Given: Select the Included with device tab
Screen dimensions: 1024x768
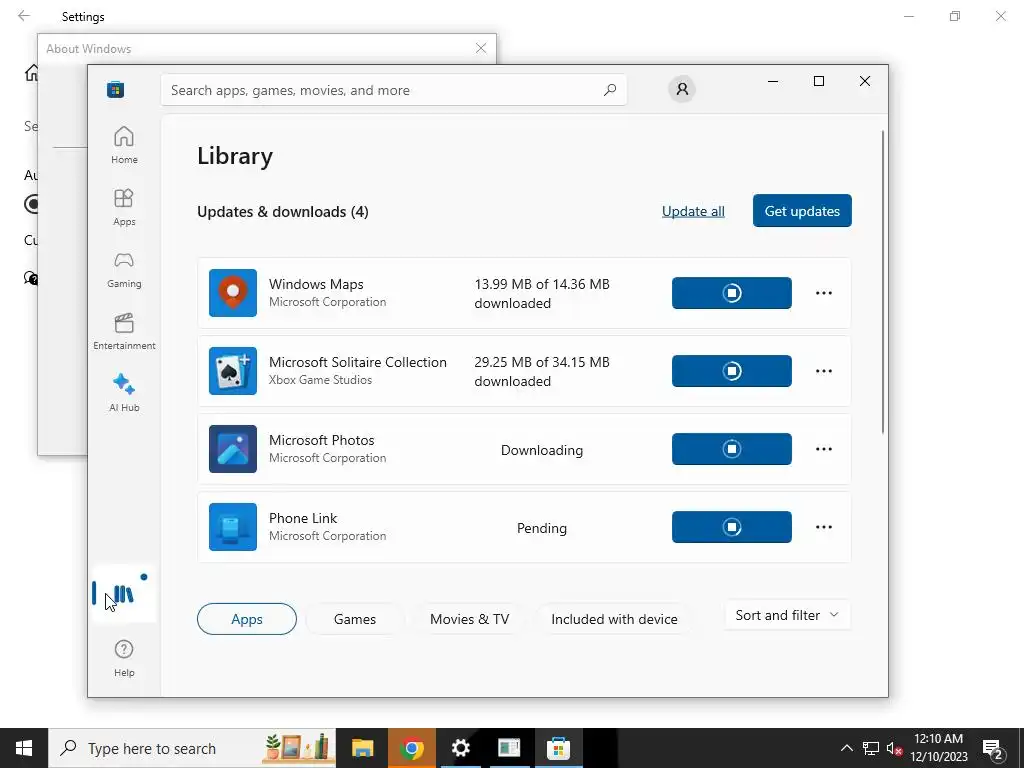Looking at the screenshot, I should tap(615, 619).
